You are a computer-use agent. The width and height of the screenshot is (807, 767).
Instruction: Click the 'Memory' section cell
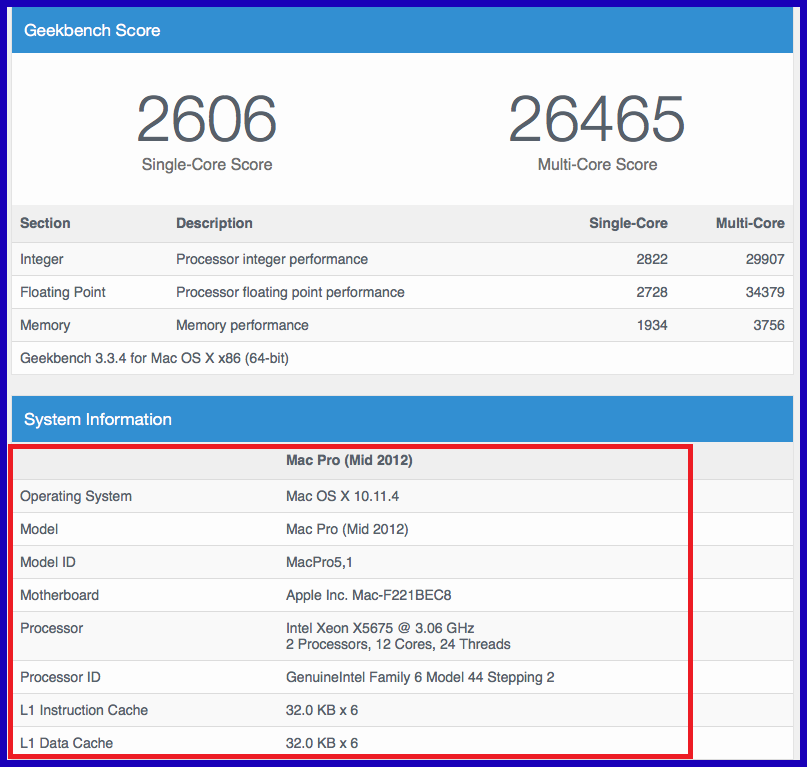pyautogui.click(x=45, y=325)
